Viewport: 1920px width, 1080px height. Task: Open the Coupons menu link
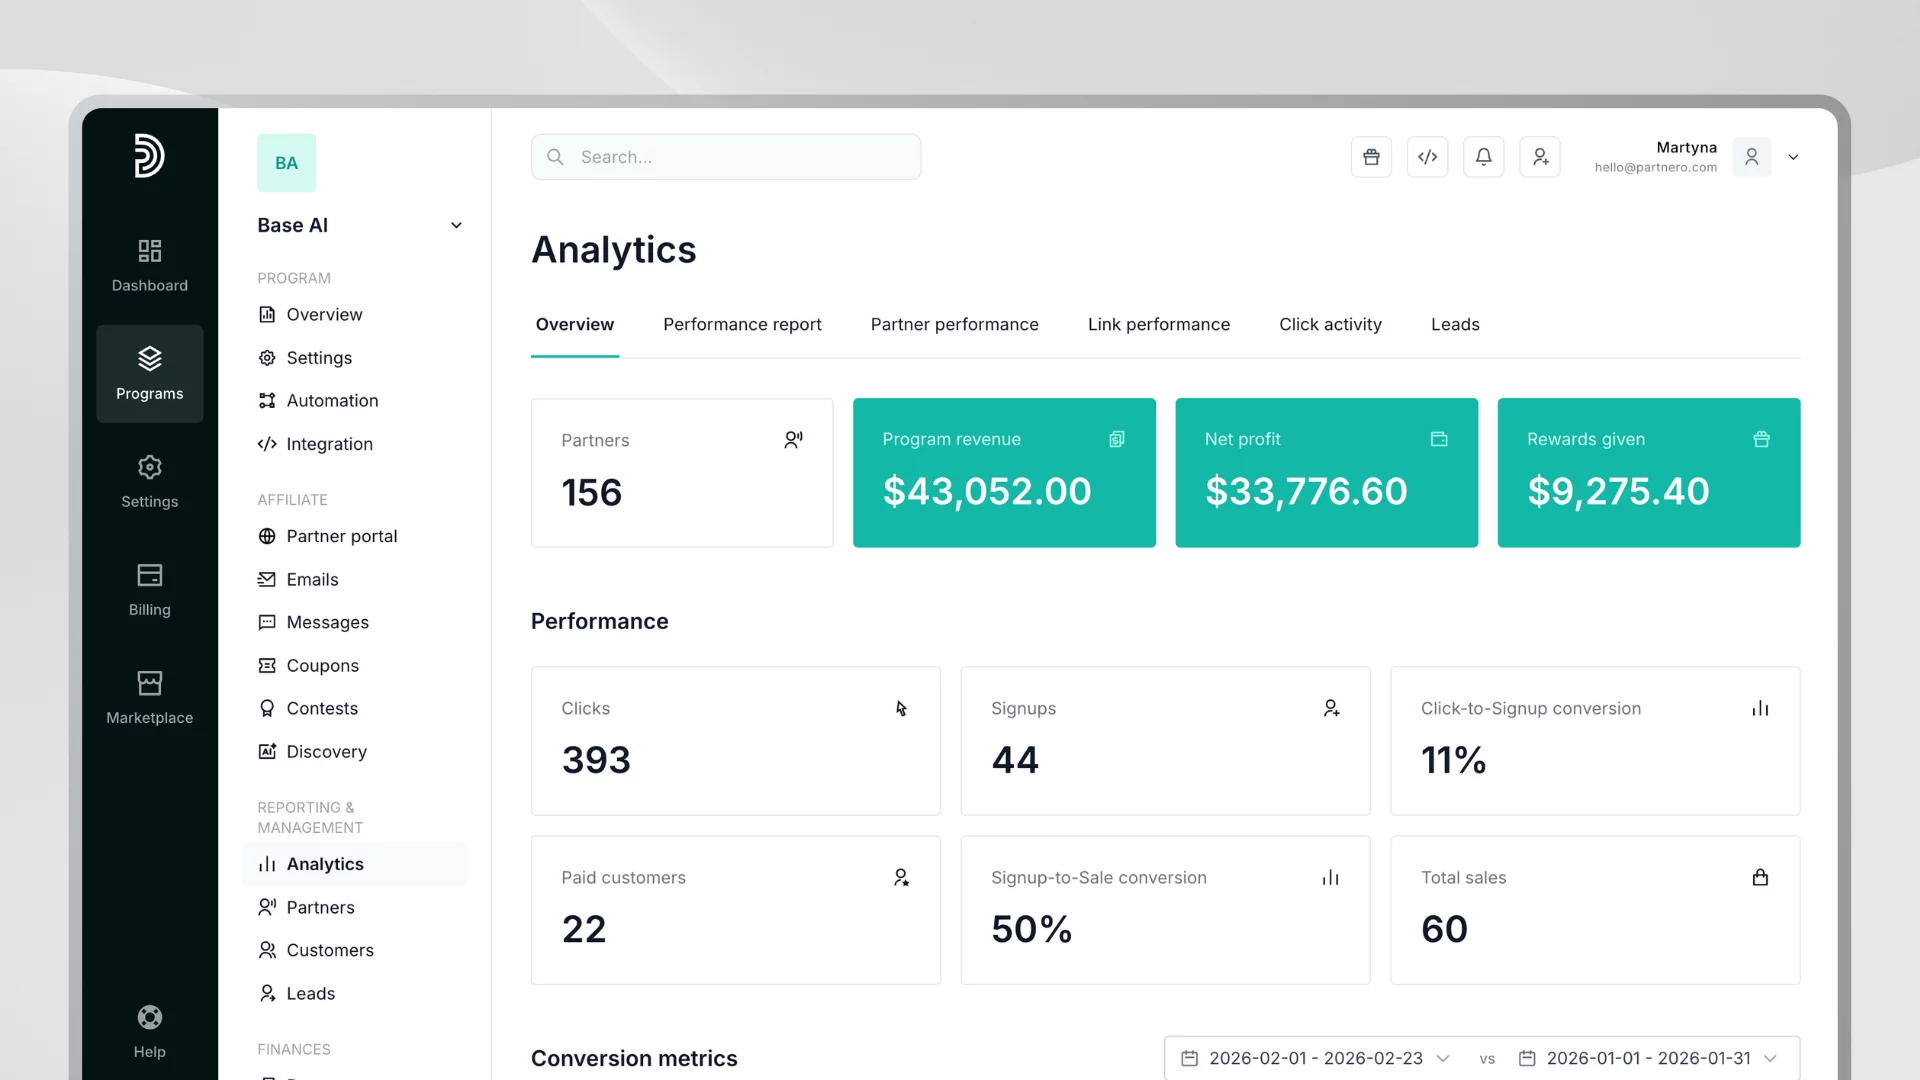(322, 665)
